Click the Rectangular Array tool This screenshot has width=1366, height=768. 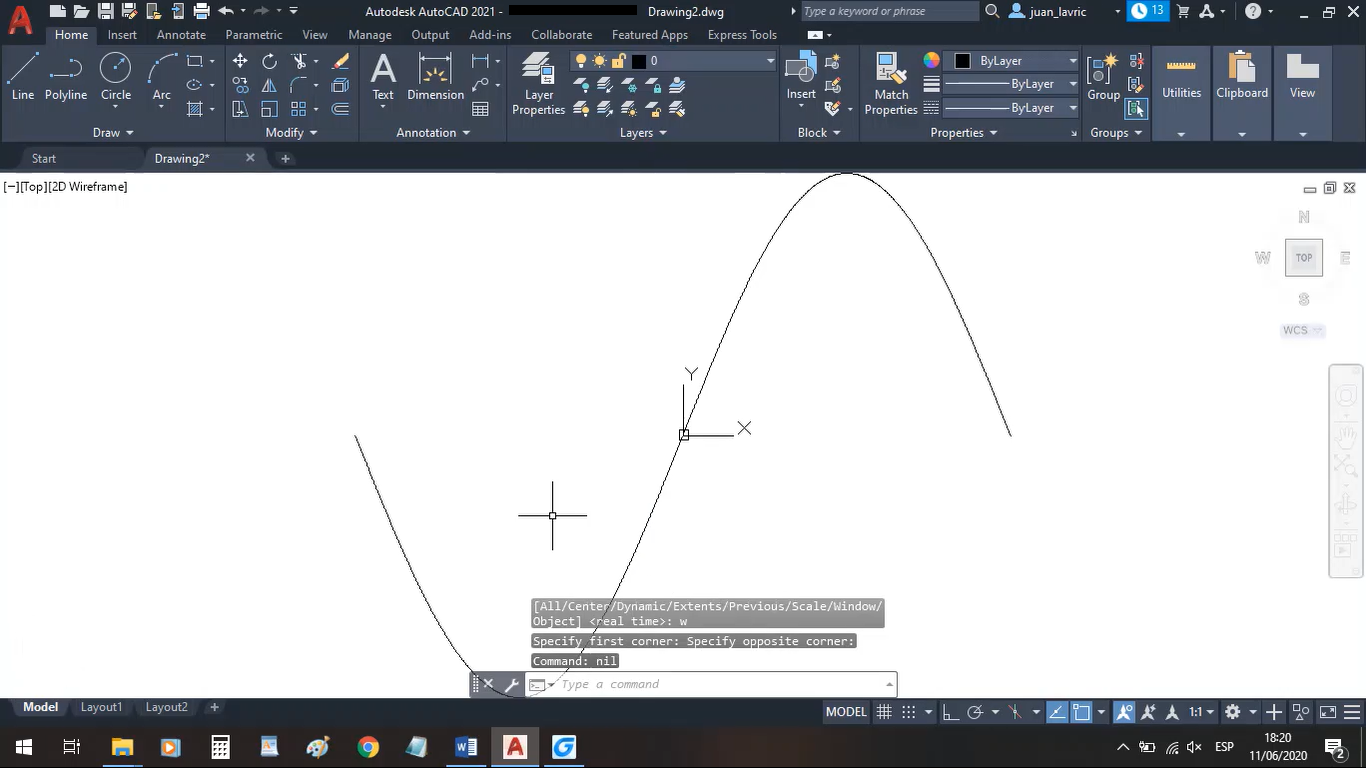tap(298, 109)
